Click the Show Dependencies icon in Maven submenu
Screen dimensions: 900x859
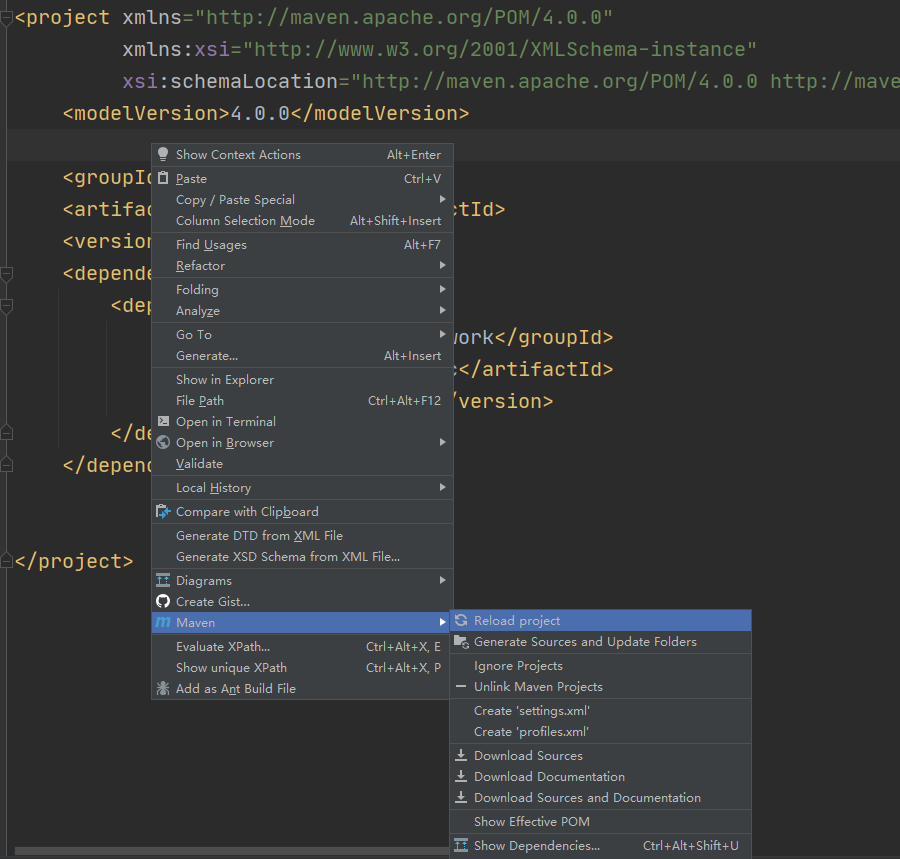click(462, 845)
